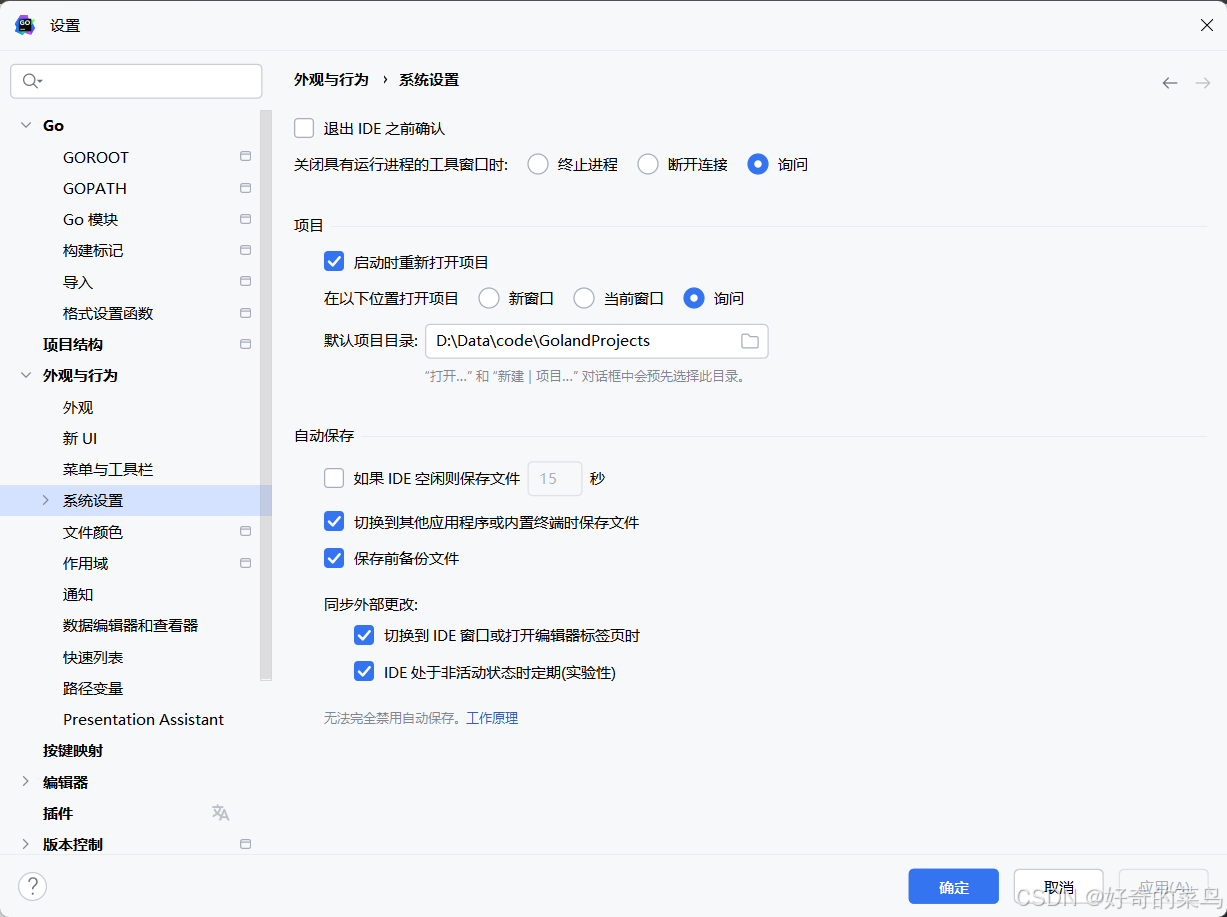Select 询问 radio for closing tool windows
The width and height of the screenshot is (1227, 917).
tap(758, 164)
